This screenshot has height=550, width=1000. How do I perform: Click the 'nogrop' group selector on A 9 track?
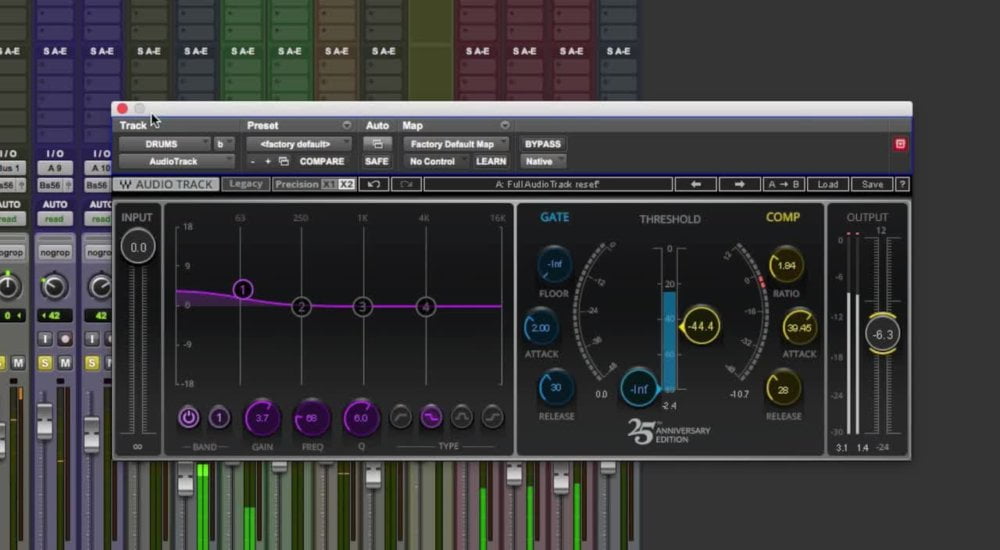(x=55, y=253)
